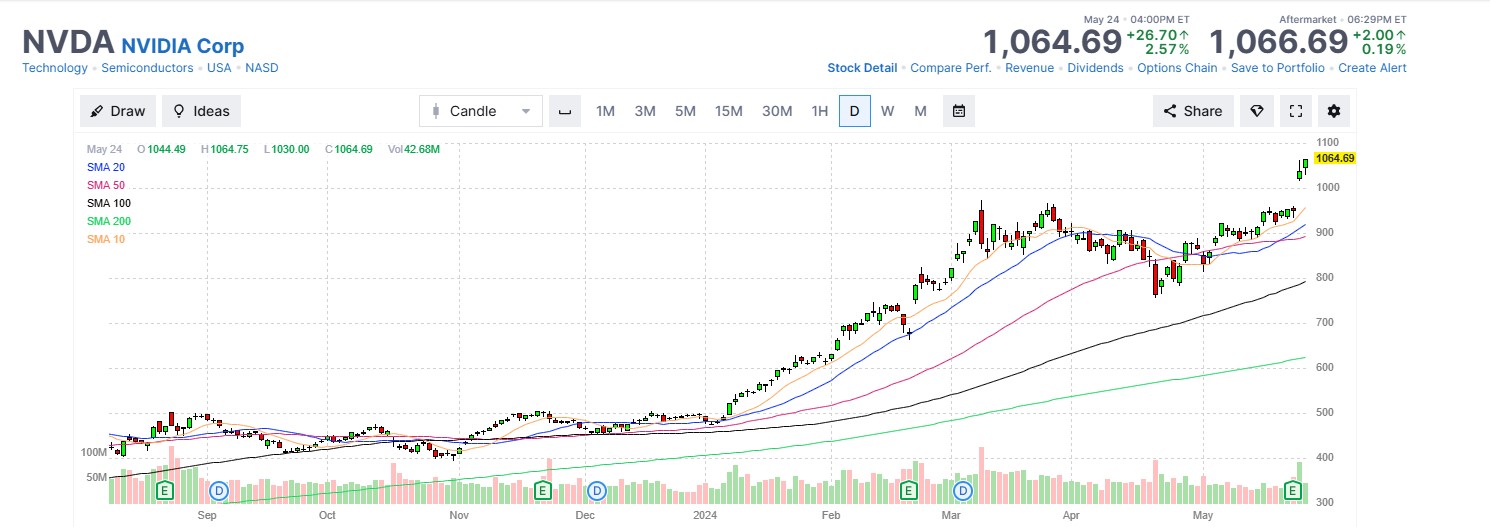
Task: Click the diamond premium icon
Action: coord(1257,111)
